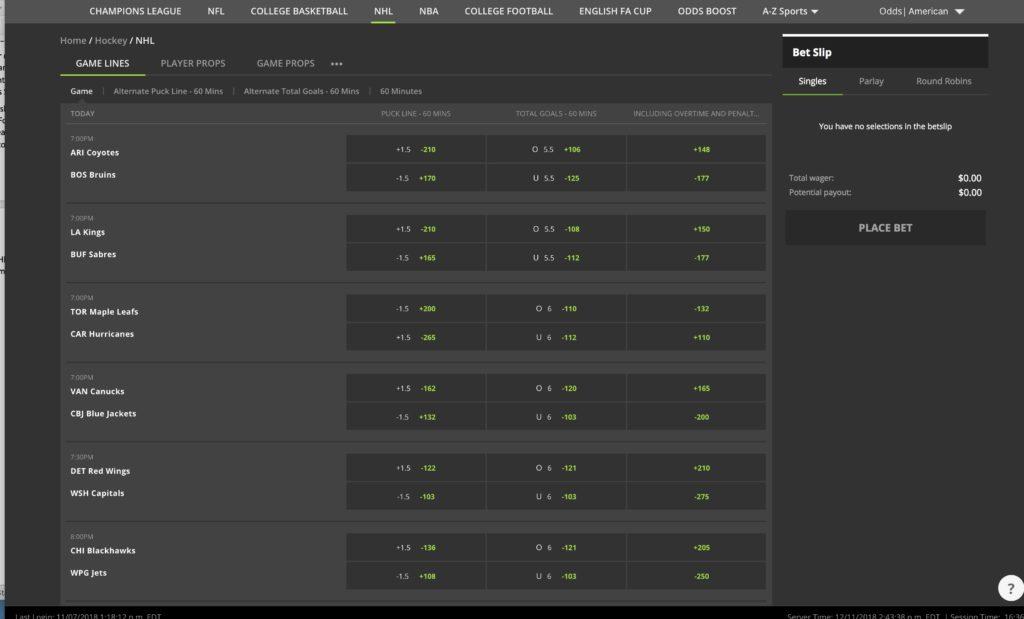Switch bet slip to Singles tab
1024x619 pixels.
point(812,81)
